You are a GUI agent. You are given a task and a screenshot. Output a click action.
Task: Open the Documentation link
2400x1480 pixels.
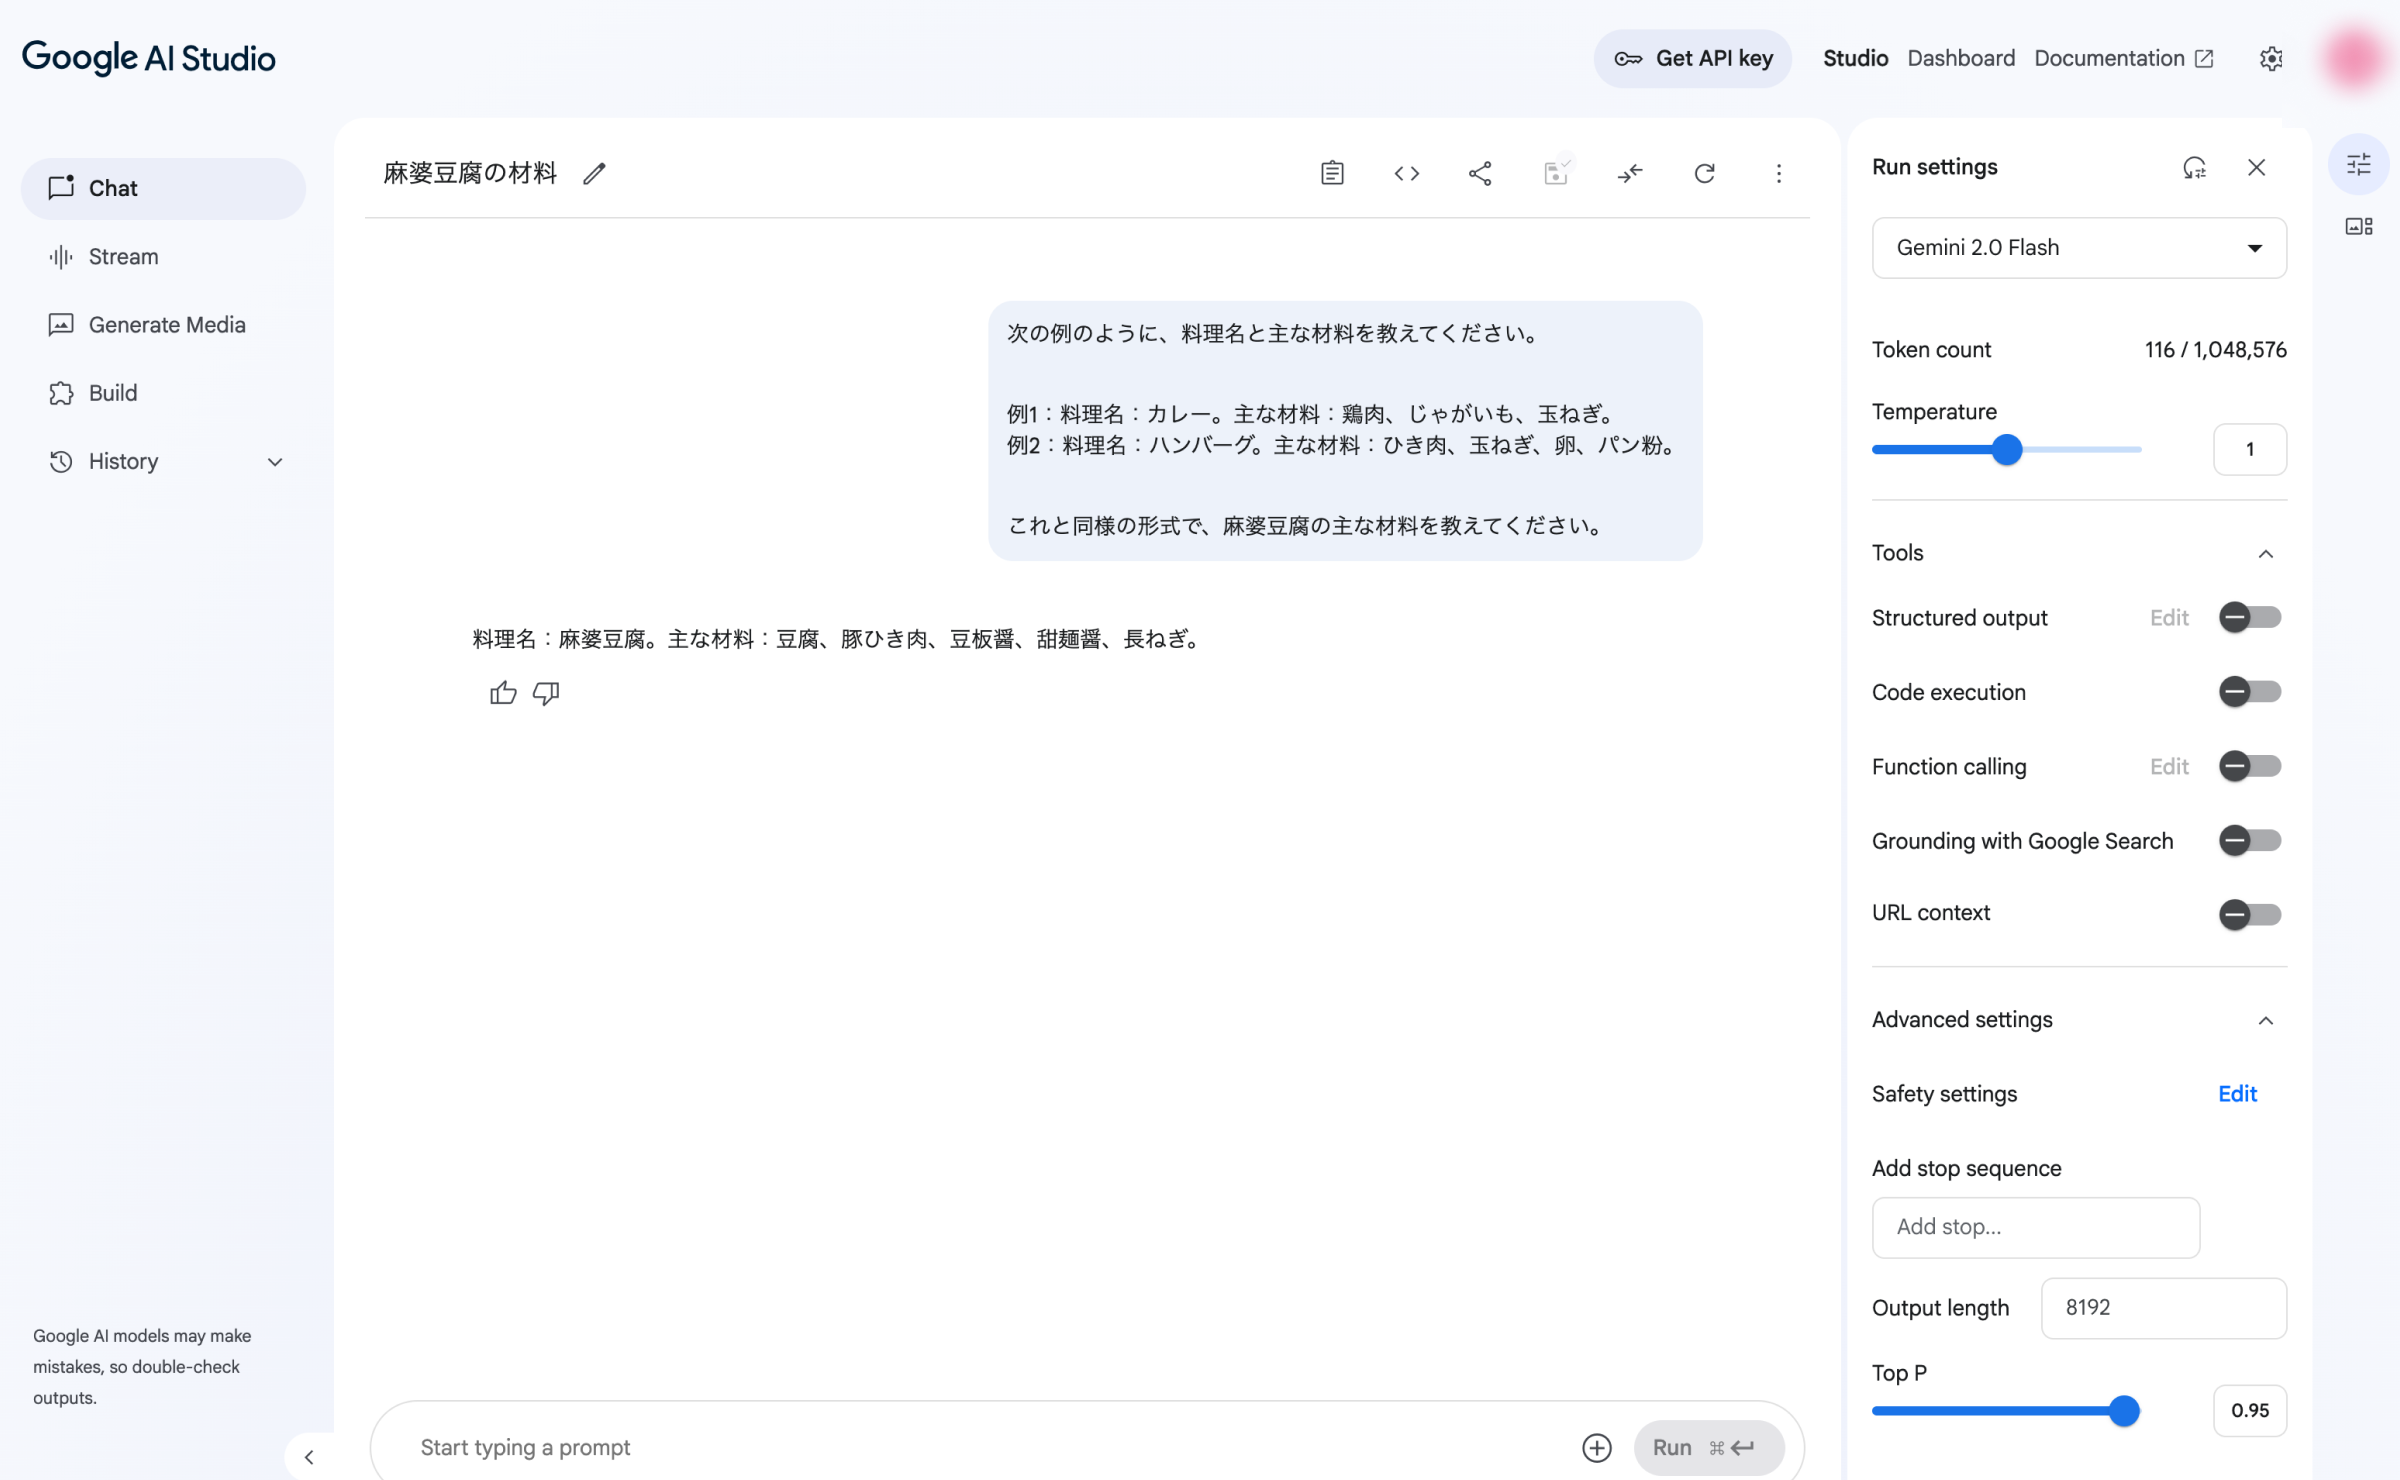2123,58
